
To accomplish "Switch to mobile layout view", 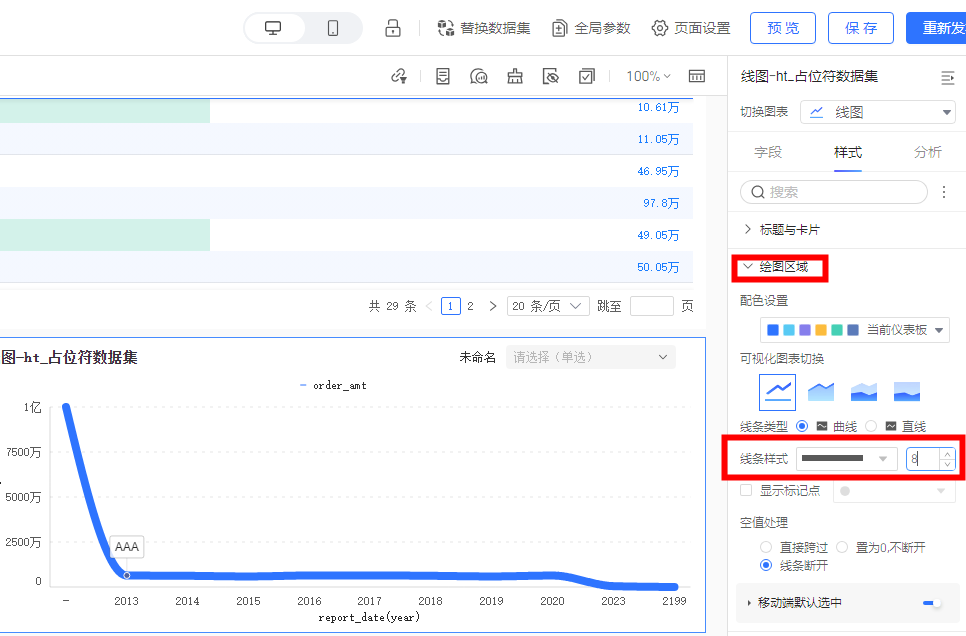I will click(333, 28).
